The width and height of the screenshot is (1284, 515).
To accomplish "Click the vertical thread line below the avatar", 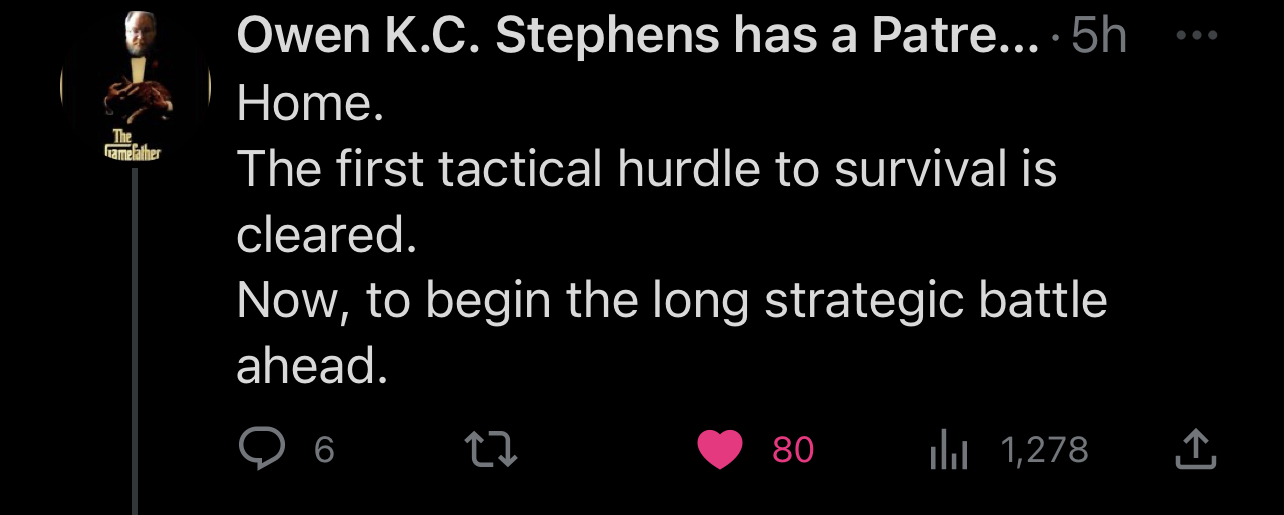I will [x=134, y=340].
